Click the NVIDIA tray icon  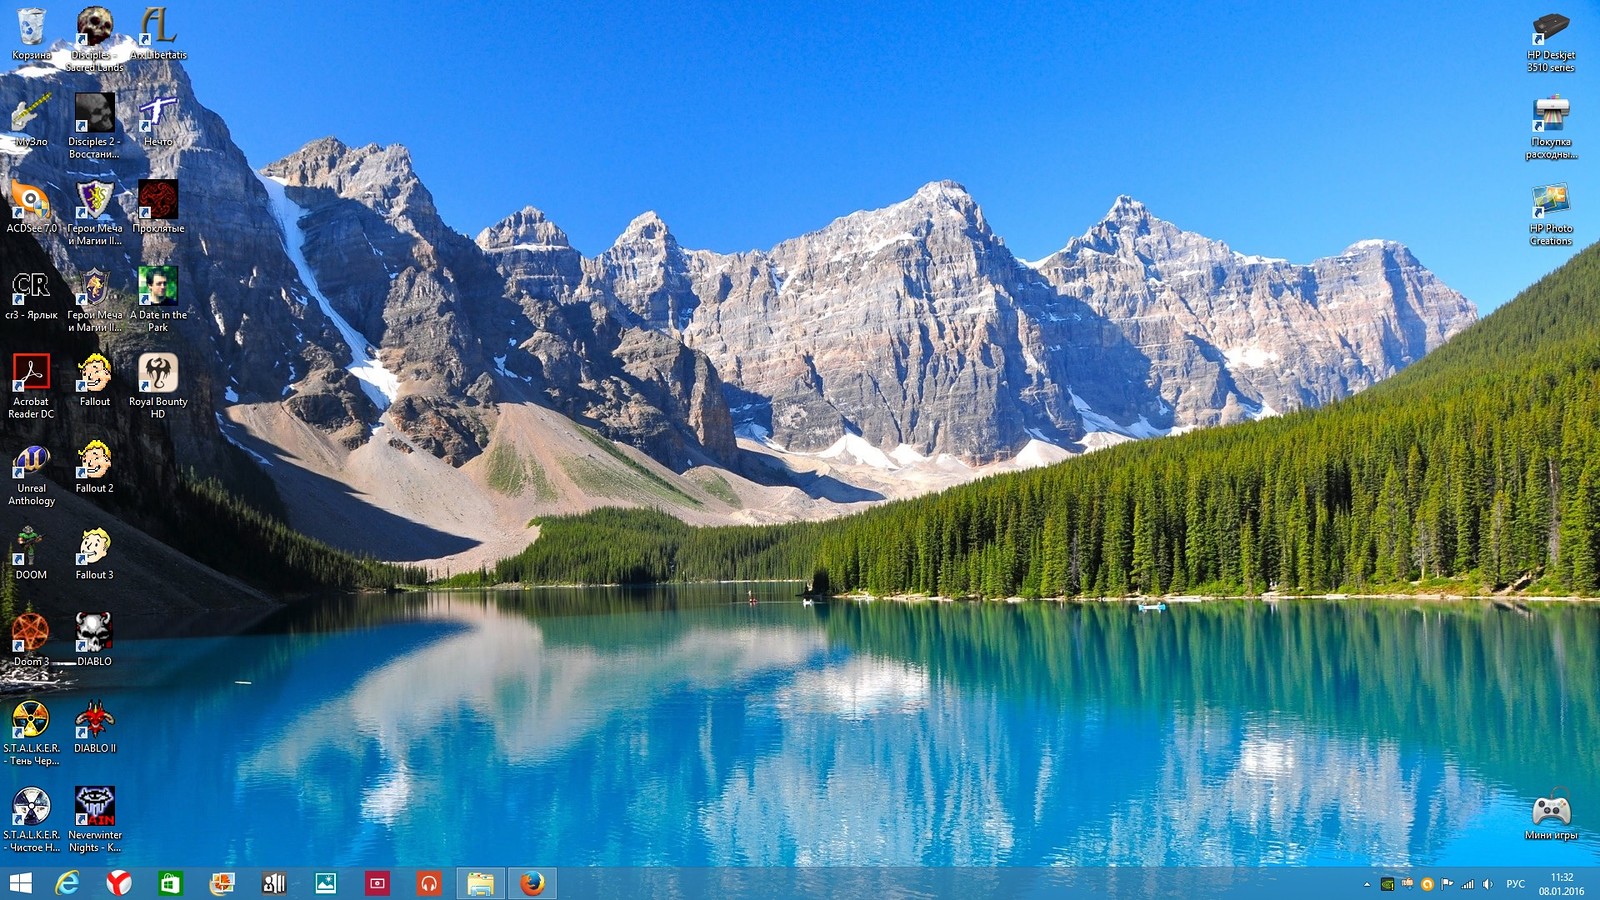(x=1387, y=884)
